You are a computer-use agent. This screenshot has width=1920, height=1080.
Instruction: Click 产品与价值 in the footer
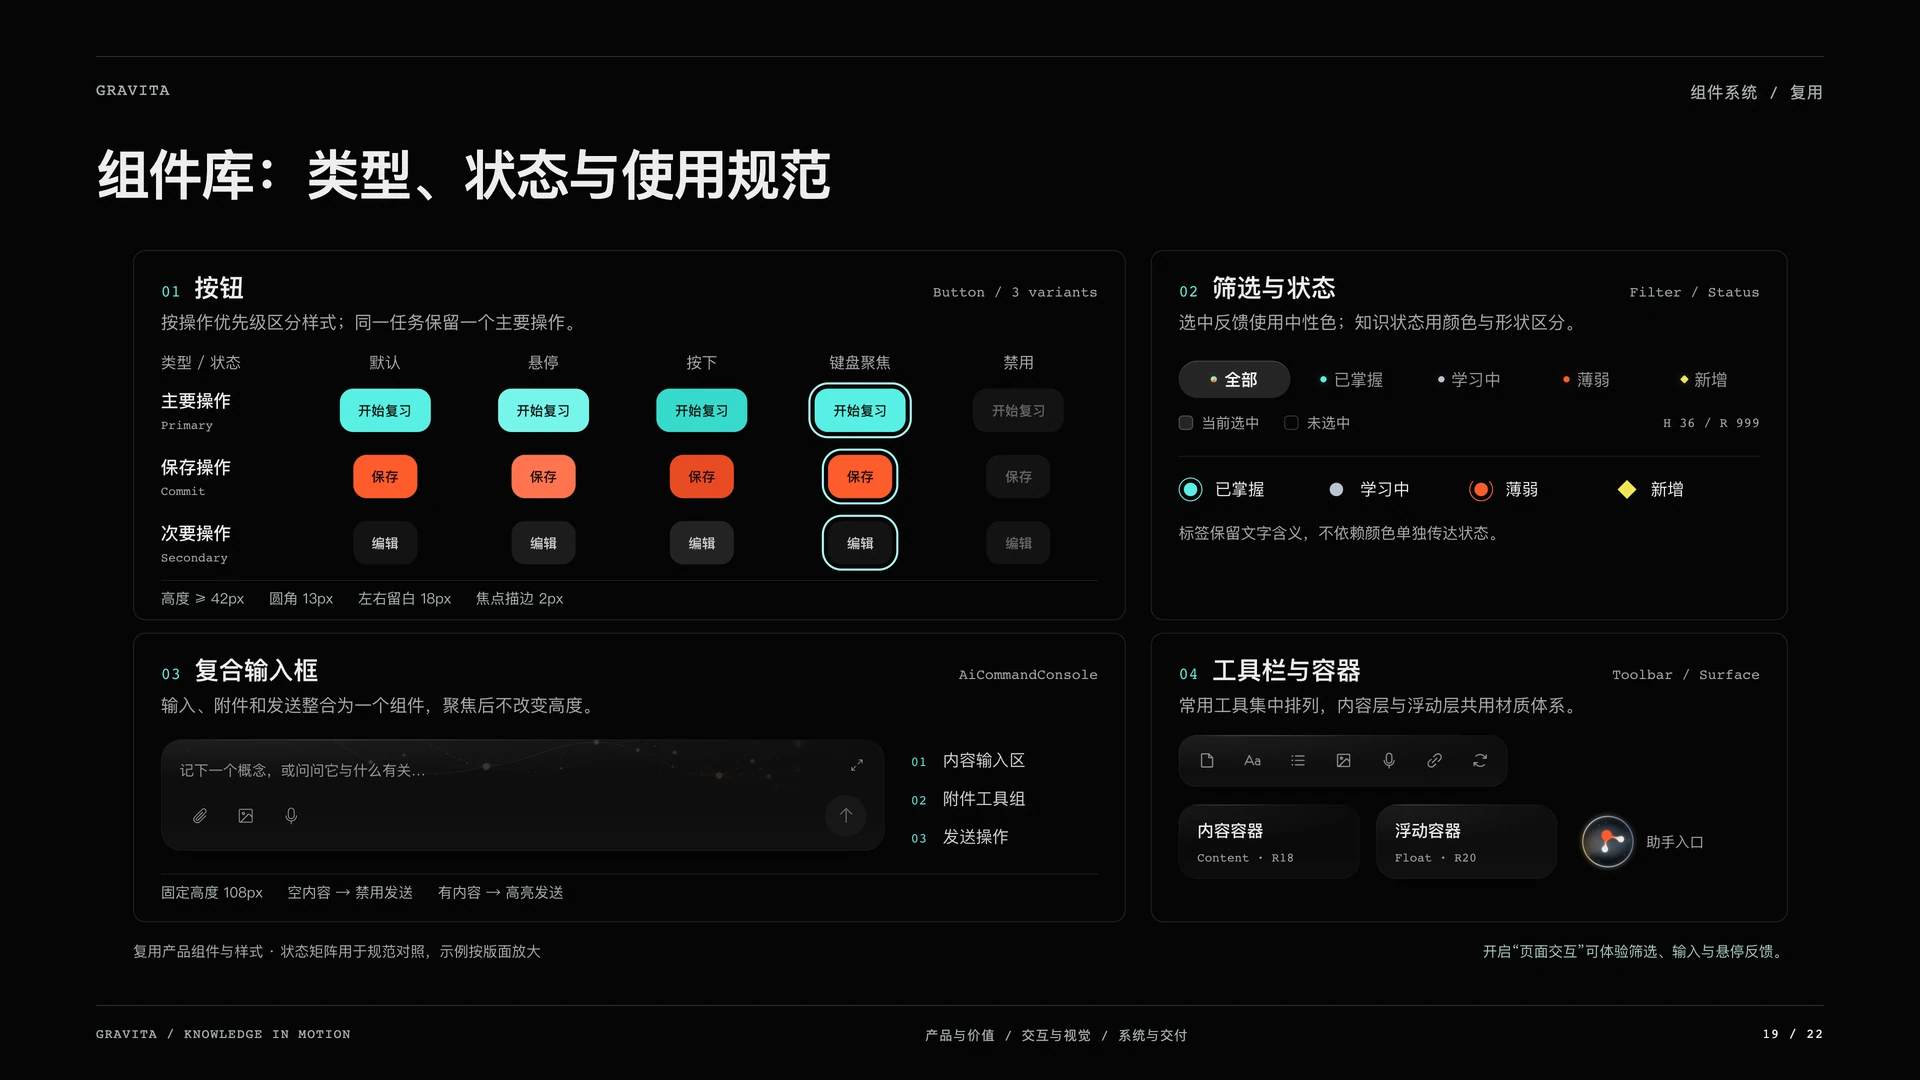[x=960, y=1035]
